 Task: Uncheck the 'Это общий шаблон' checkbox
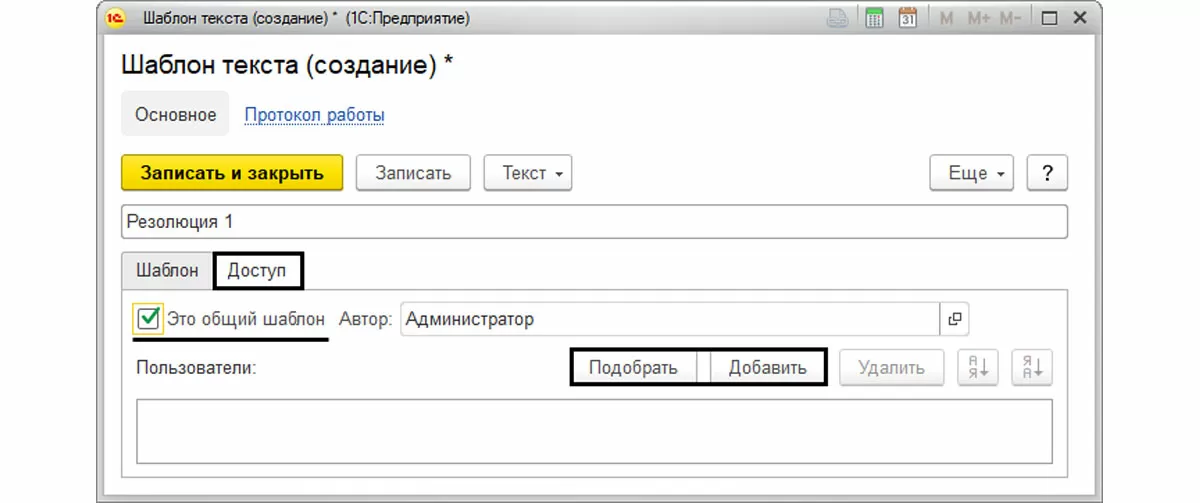pyautogui.click(x=148, y=319)
